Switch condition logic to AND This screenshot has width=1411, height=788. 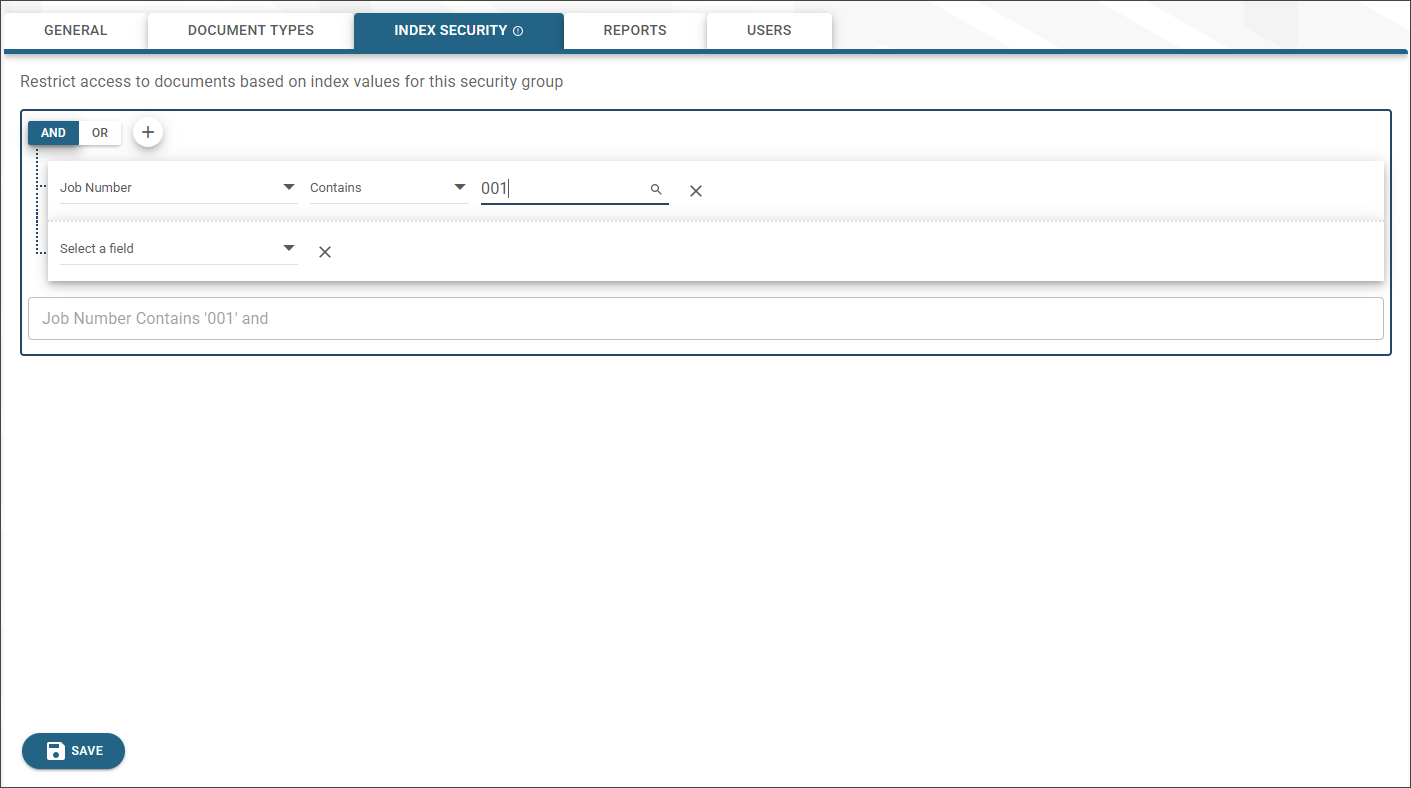[x=53, y=133]
